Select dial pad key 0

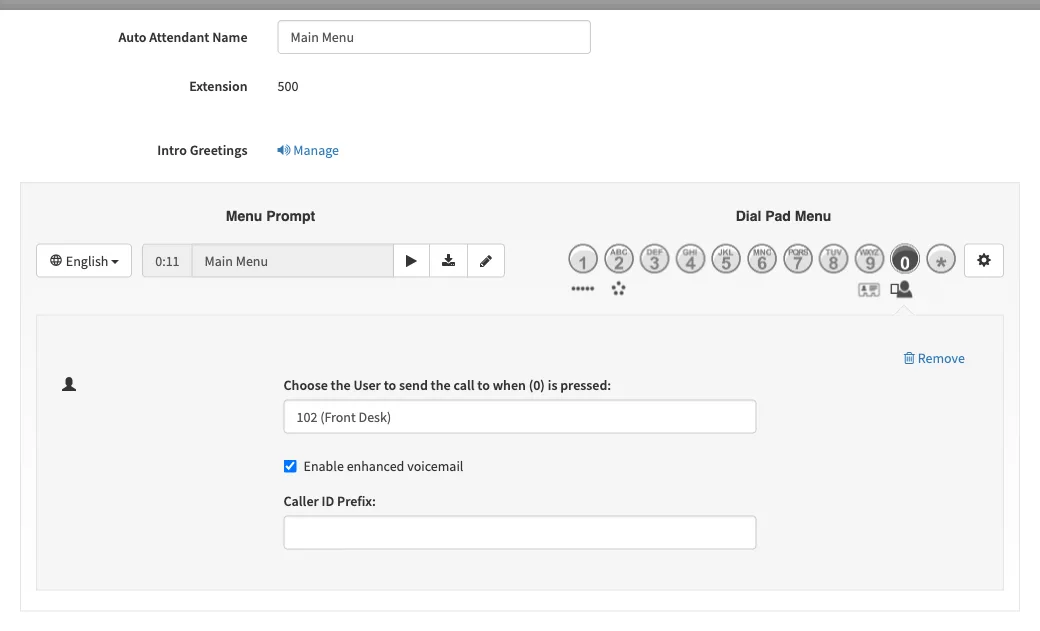905,259
